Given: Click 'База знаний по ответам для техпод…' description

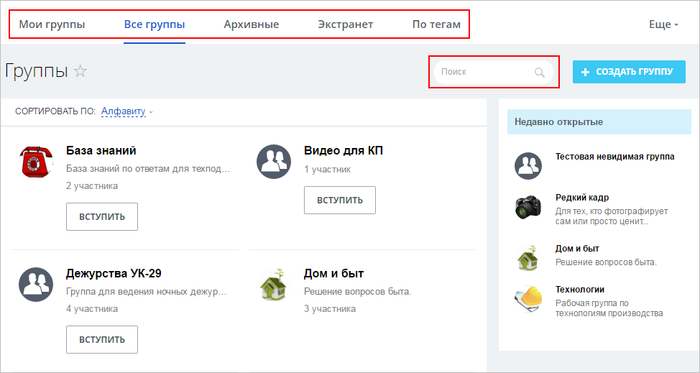Looking at the screenshot, I should (x=148, y=170).
